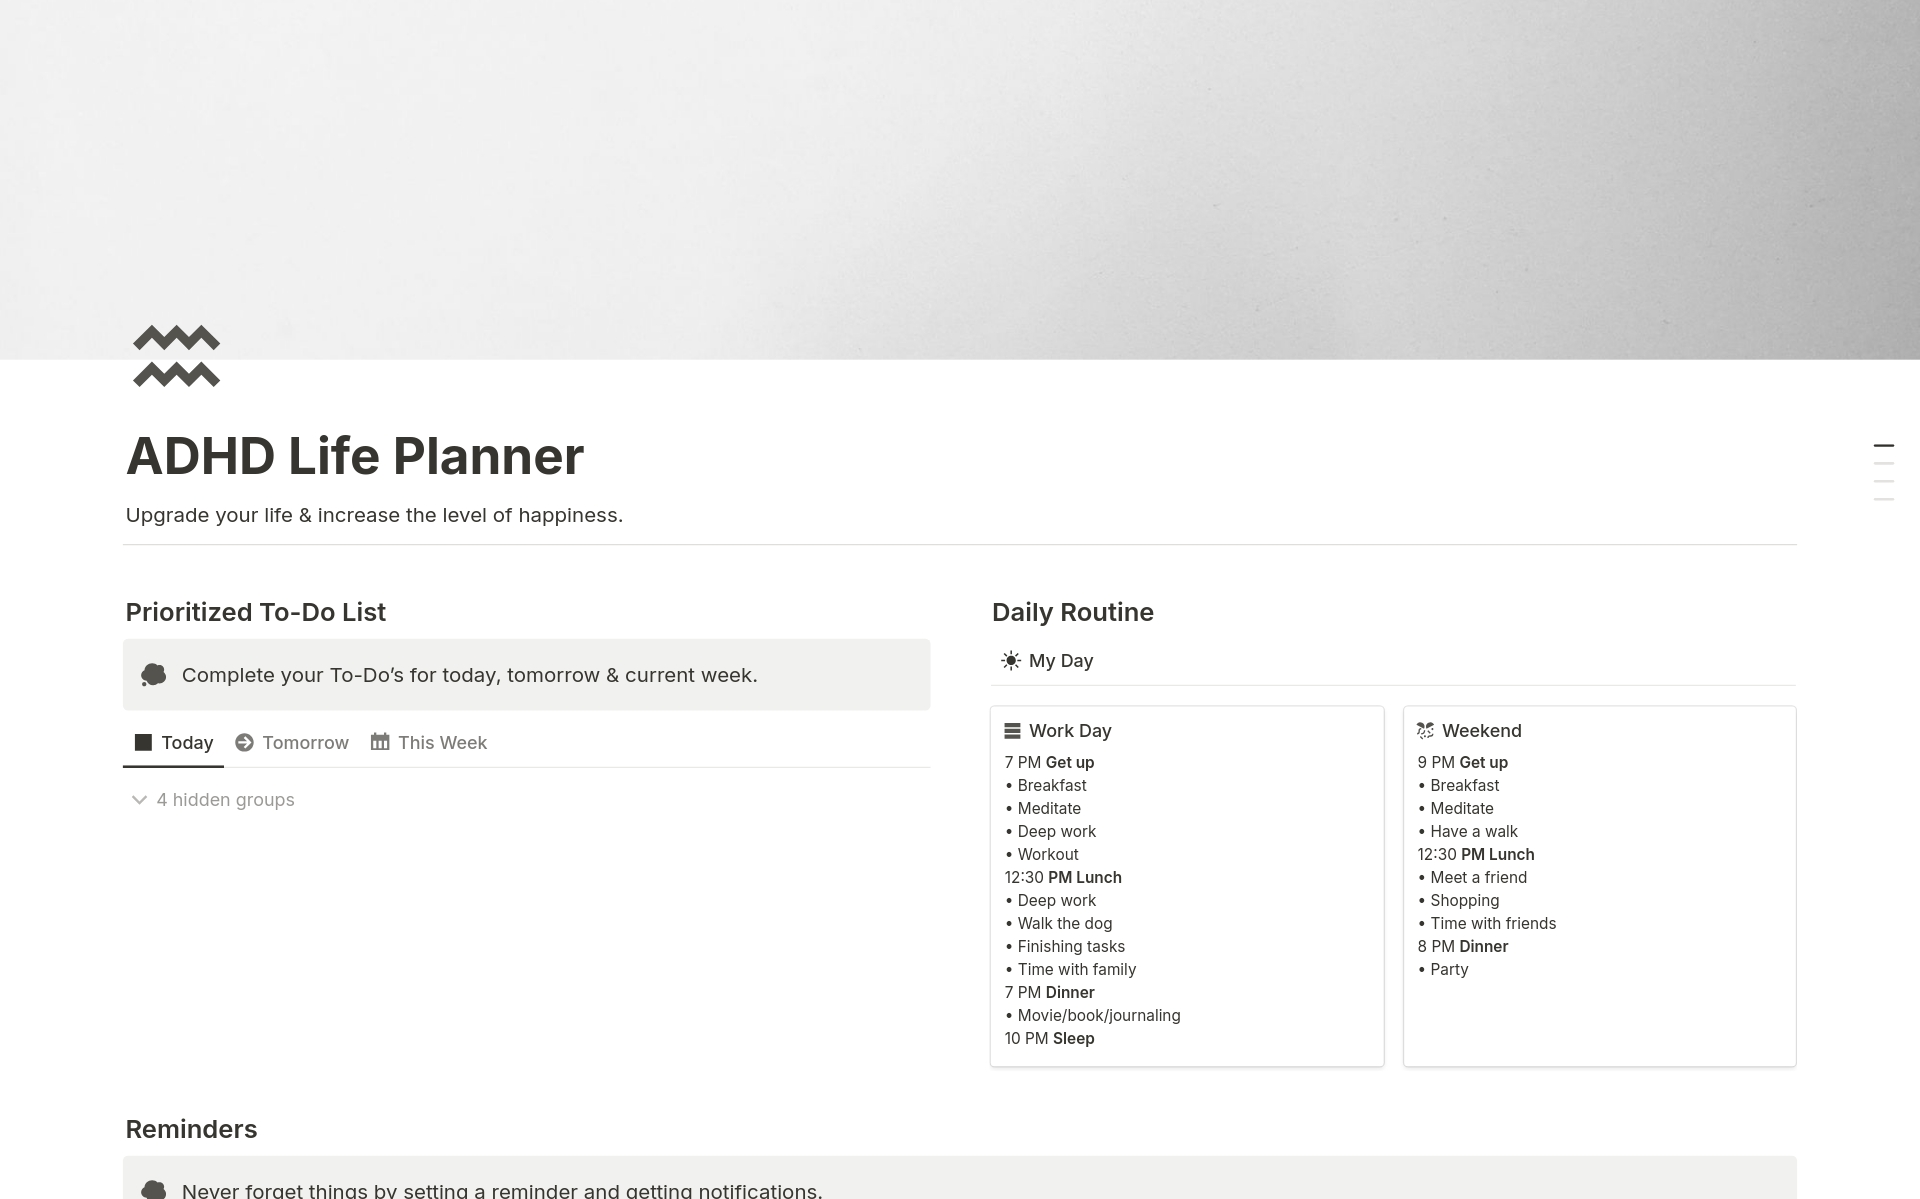Click the thought-bubble icon in the To-Do callout
The width and height of the screenshot is (1920, 1199).
152,674
